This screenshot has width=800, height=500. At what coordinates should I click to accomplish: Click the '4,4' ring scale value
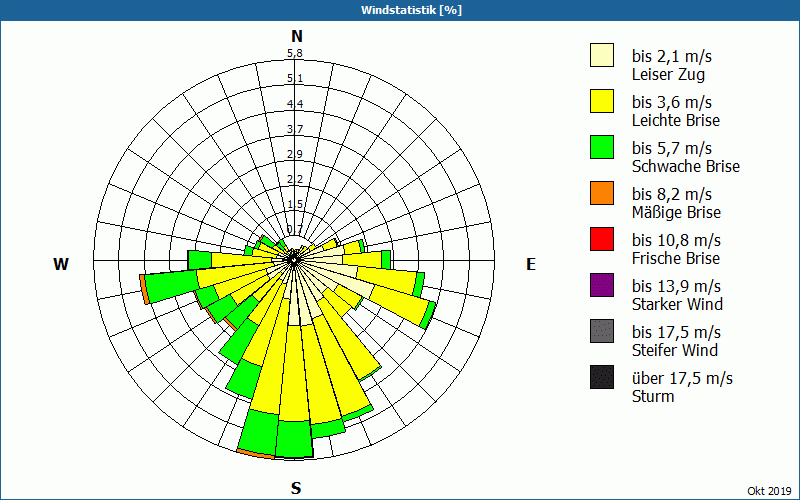pyautogui.click(x=295, y=104)
